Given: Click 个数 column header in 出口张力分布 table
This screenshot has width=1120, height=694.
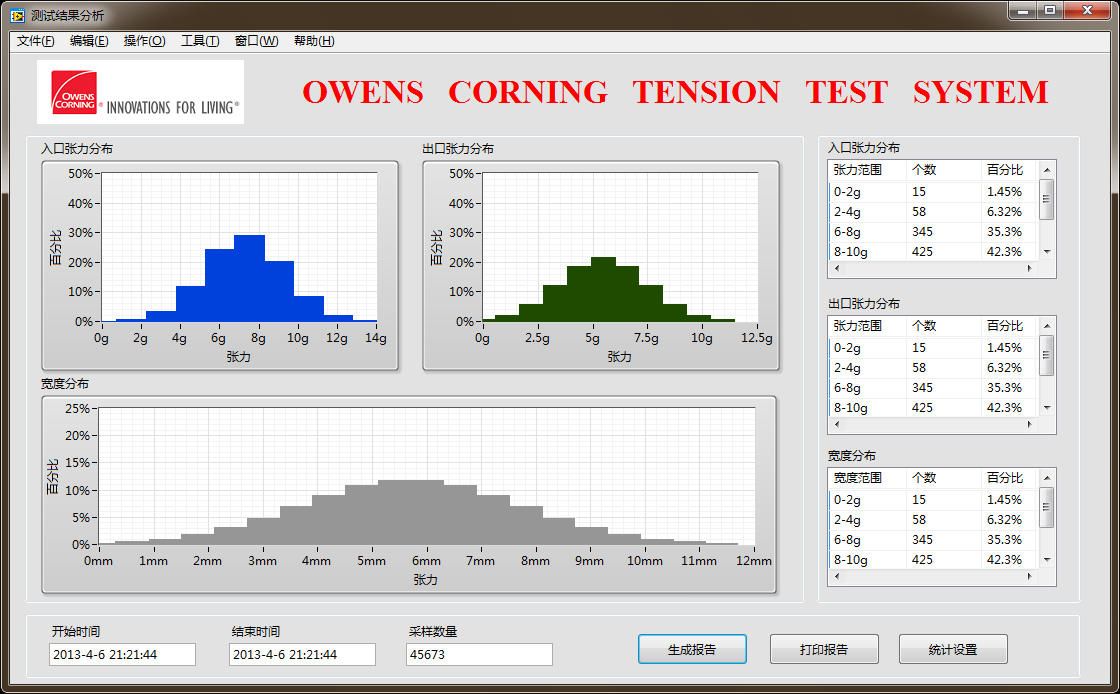Looking at the screenshot, I should coord(924,326).
